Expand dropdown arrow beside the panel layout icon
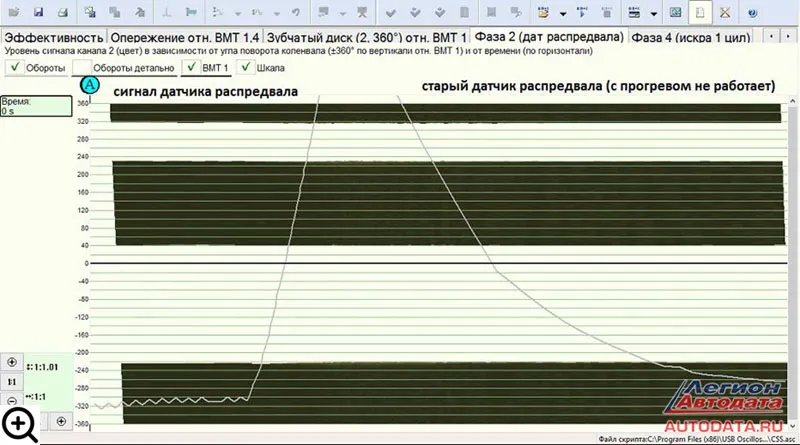This screenshot has height=445, width=800. tap(653, 14)
